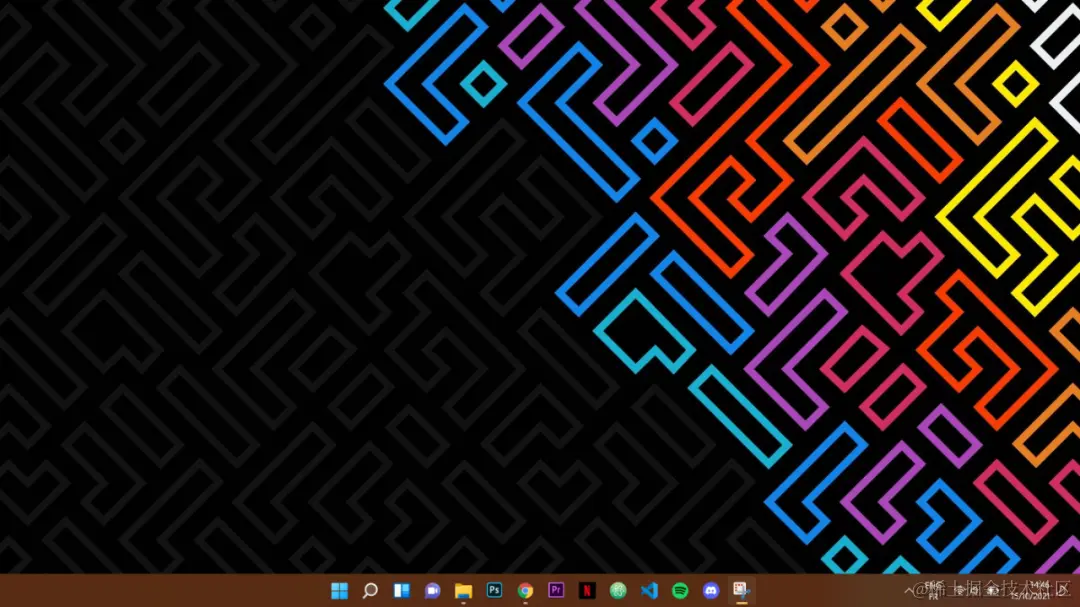The height and width of the screenshot is (607, 1080).
Task: Open File Explorer
Action: click(x=464, y=590)
